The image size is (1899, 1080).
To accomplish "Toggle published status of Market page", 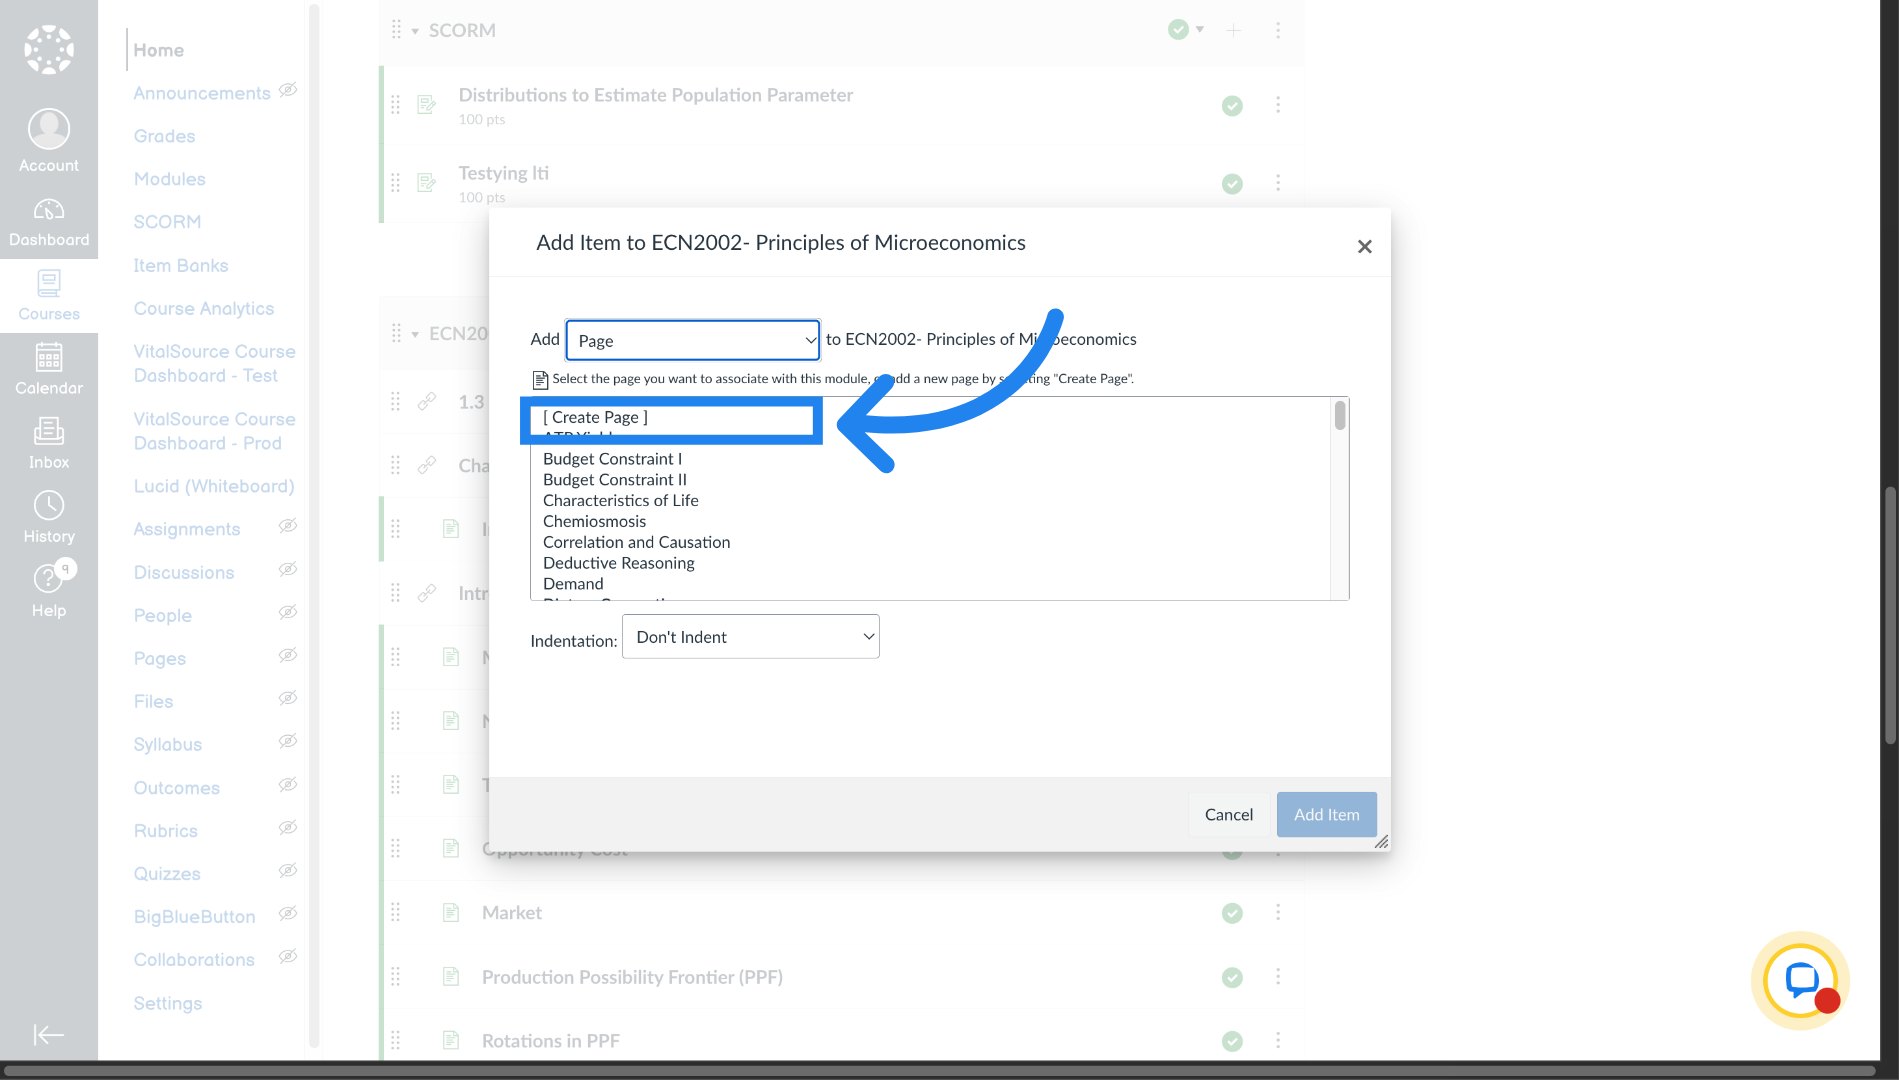I will [1232, 913].
